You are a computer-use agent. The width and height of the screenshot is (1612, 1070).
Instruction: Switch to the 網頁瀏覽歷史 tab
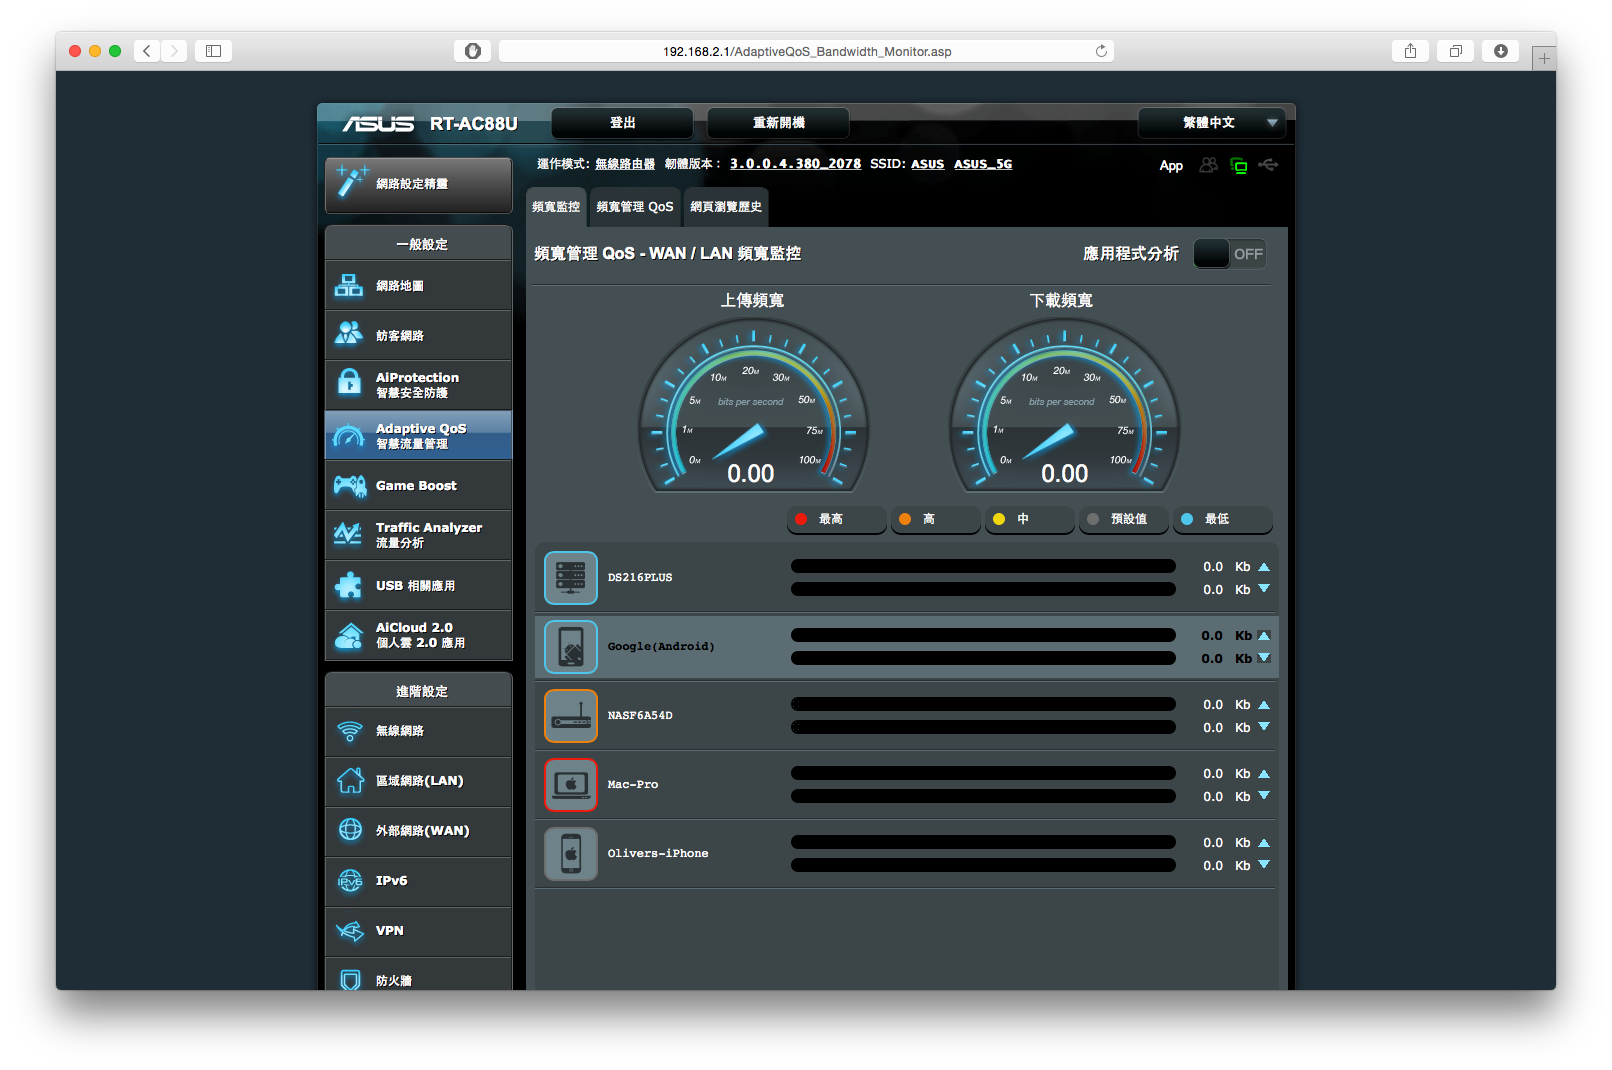726,207
